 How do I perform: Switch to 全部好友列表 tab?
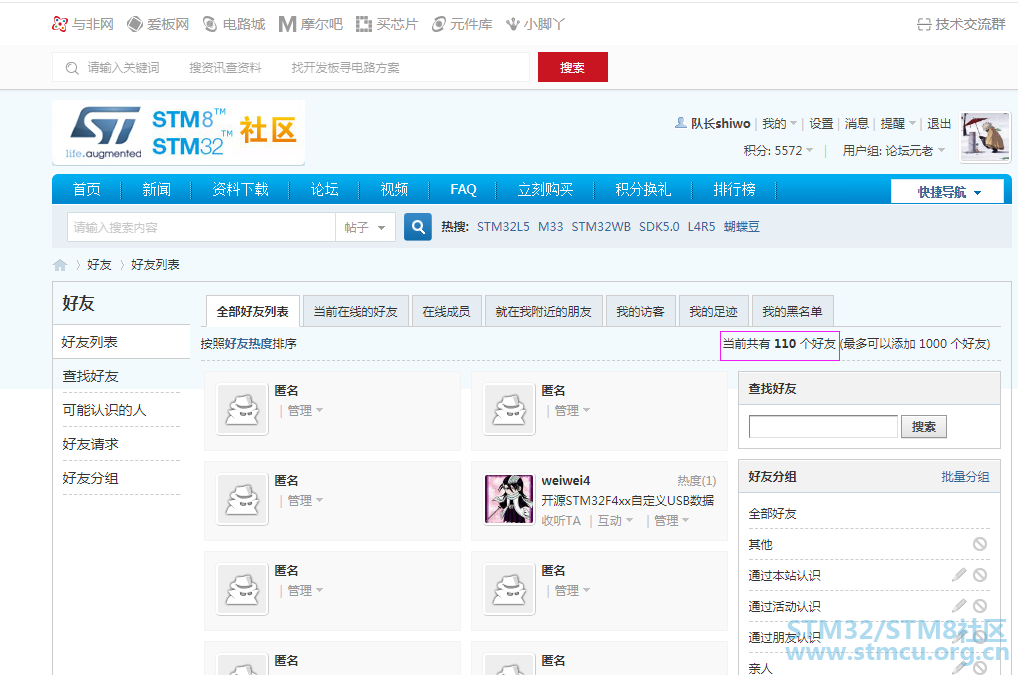253,312
